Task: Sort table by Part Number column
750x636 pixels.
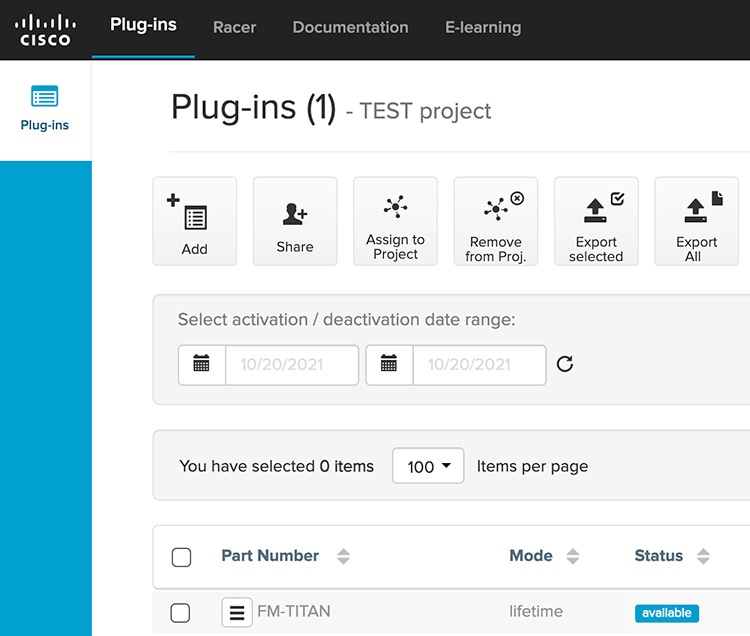Action: (343, 557)
